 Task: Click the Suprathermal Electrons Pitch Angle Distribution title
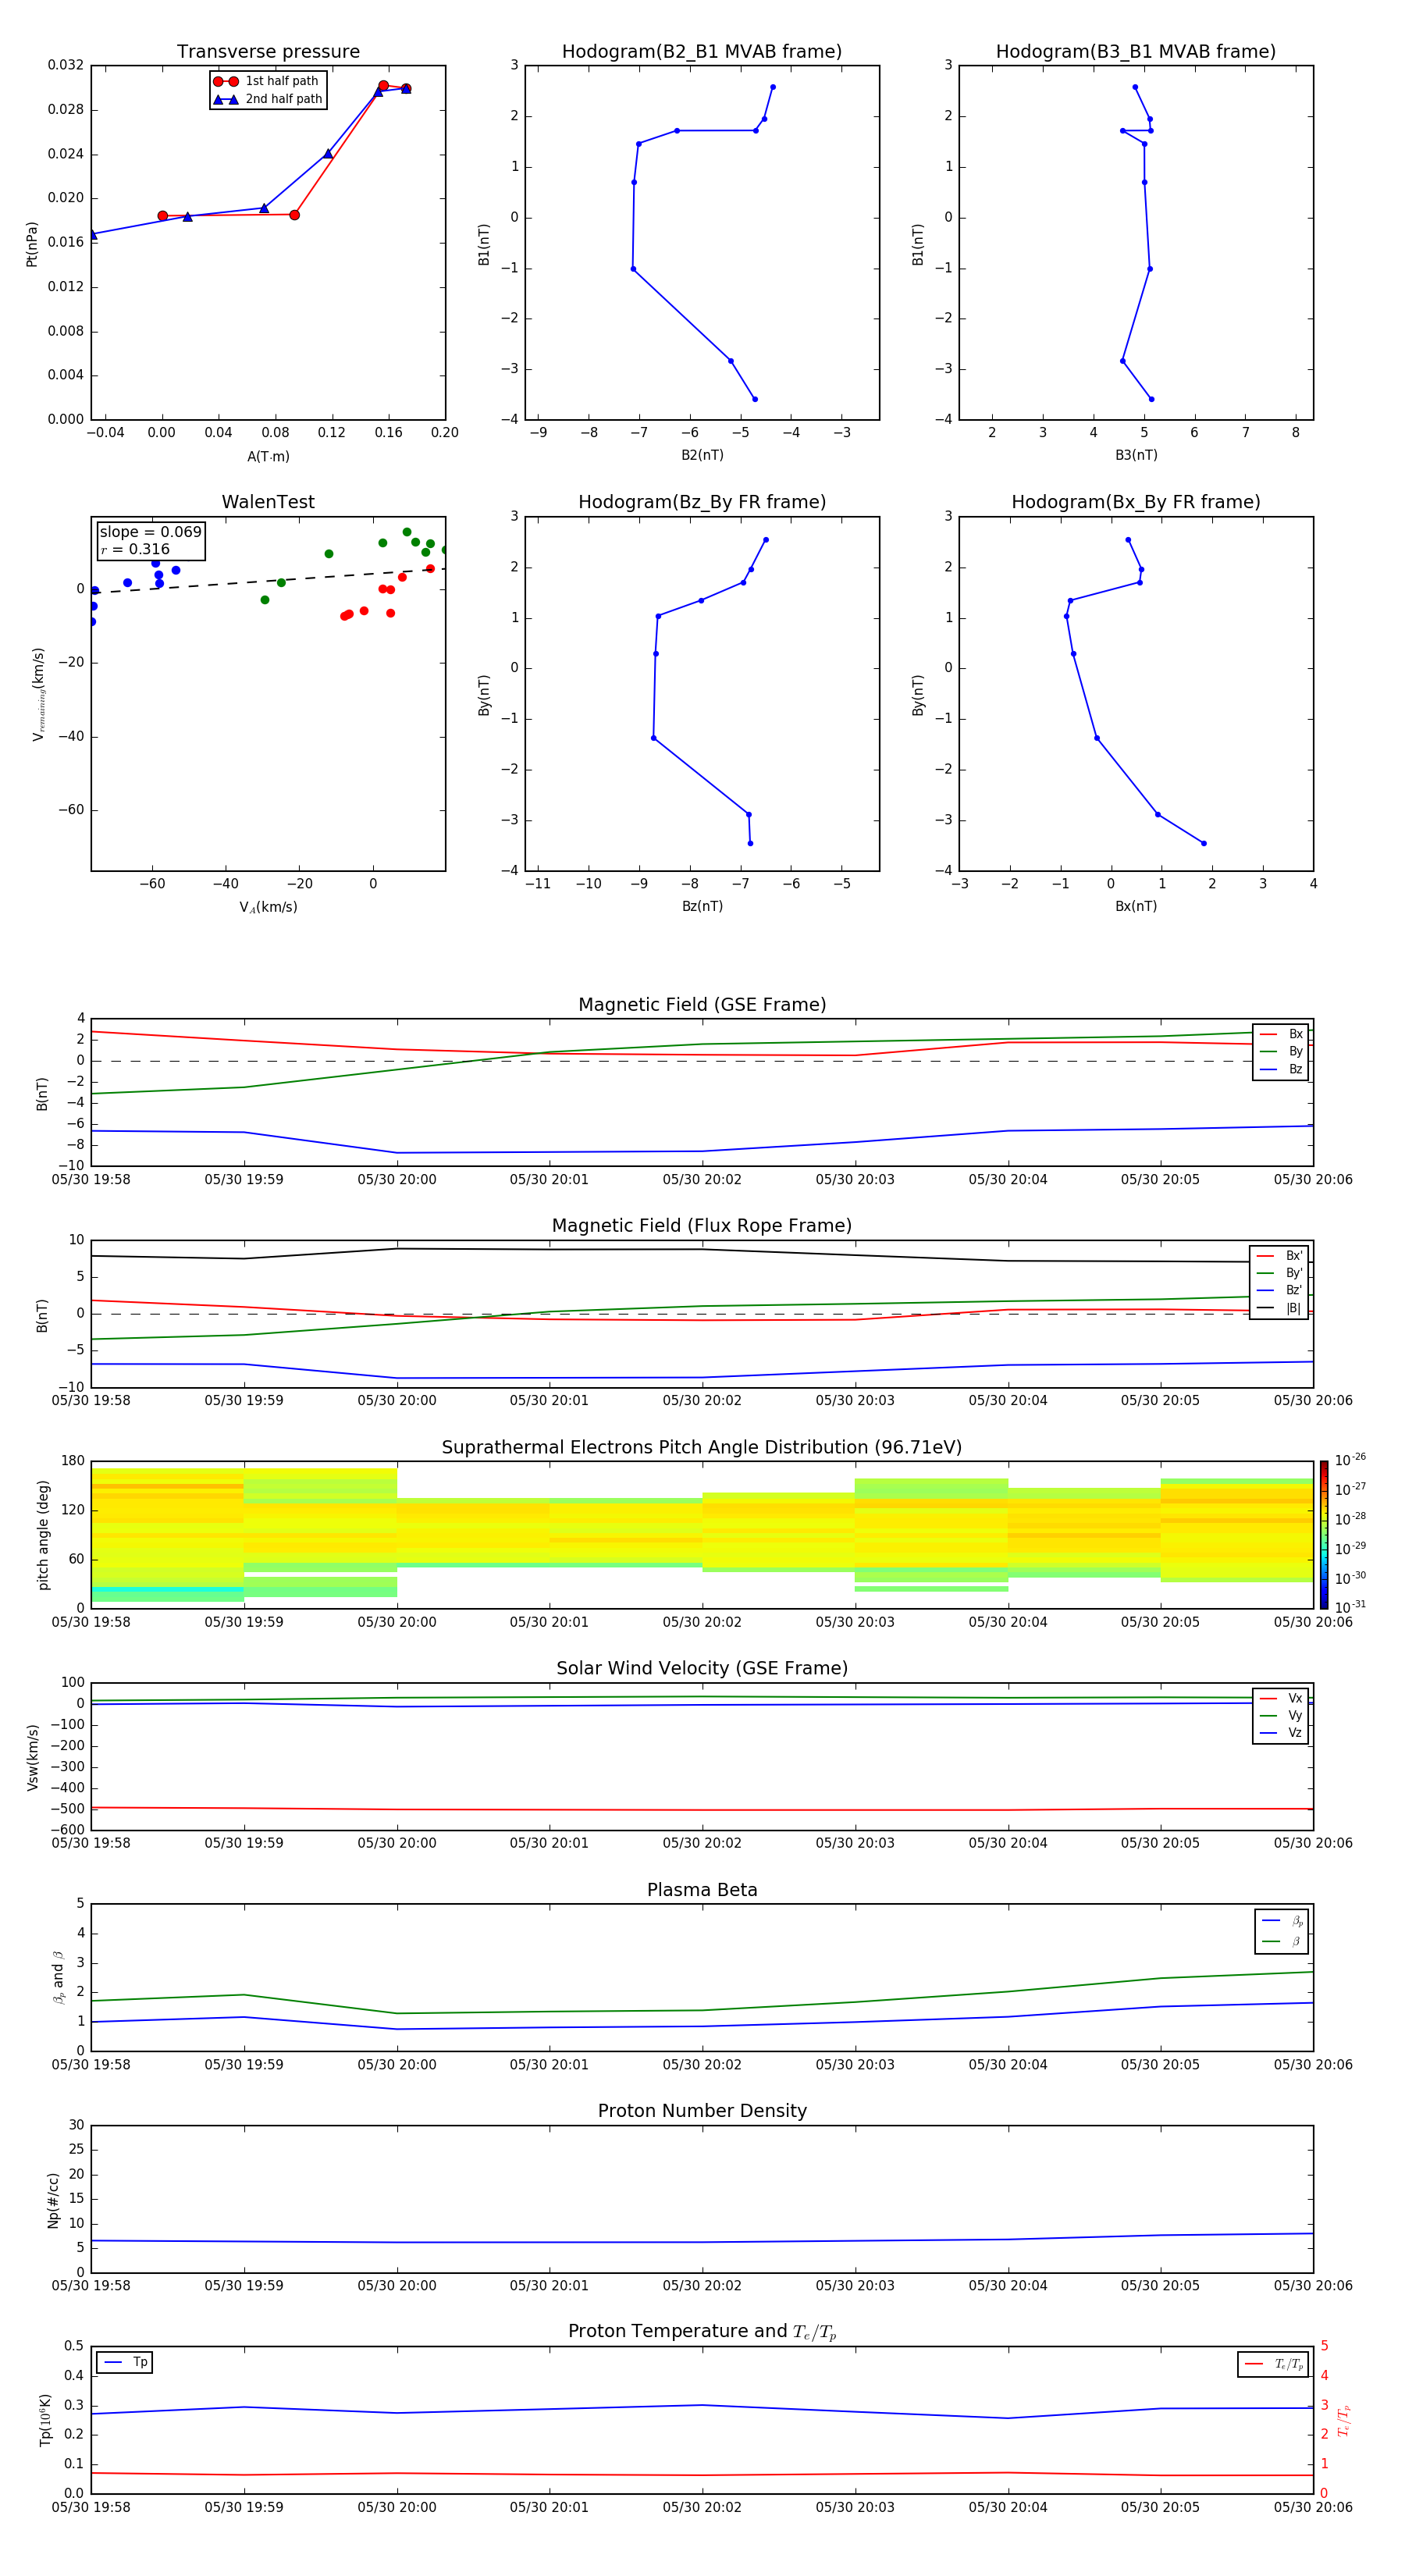[x=701, y=1447]
